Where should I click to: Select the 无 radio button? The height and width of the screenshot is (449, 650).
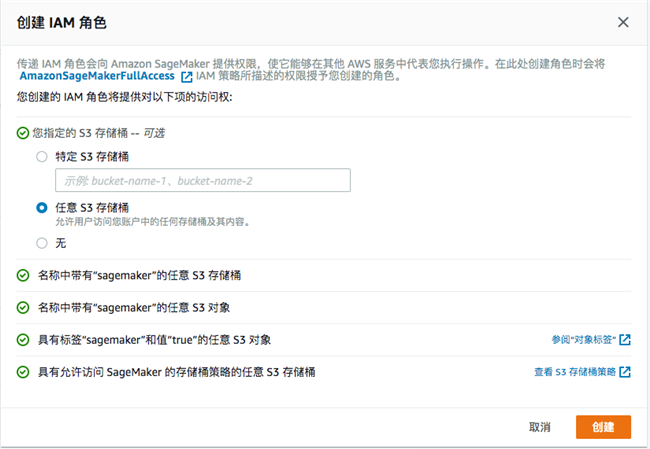coord(42,243)
